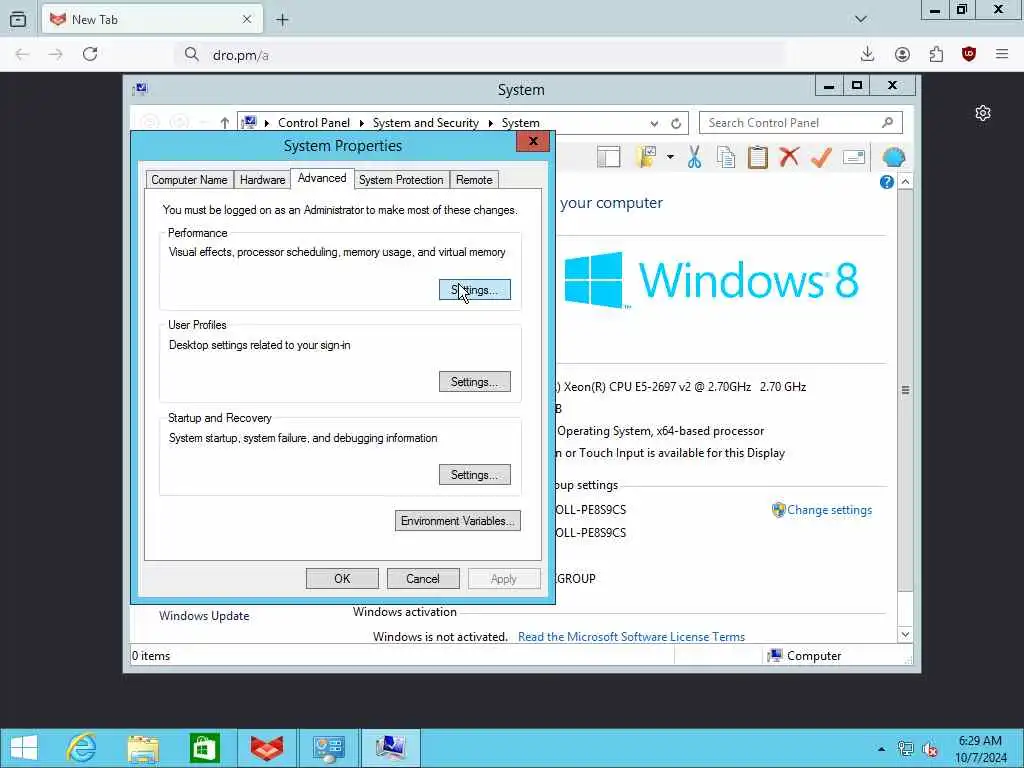Click the uBlock Origin shield icon
This screenshot has width=1024, height=768.
click(969, 54)
